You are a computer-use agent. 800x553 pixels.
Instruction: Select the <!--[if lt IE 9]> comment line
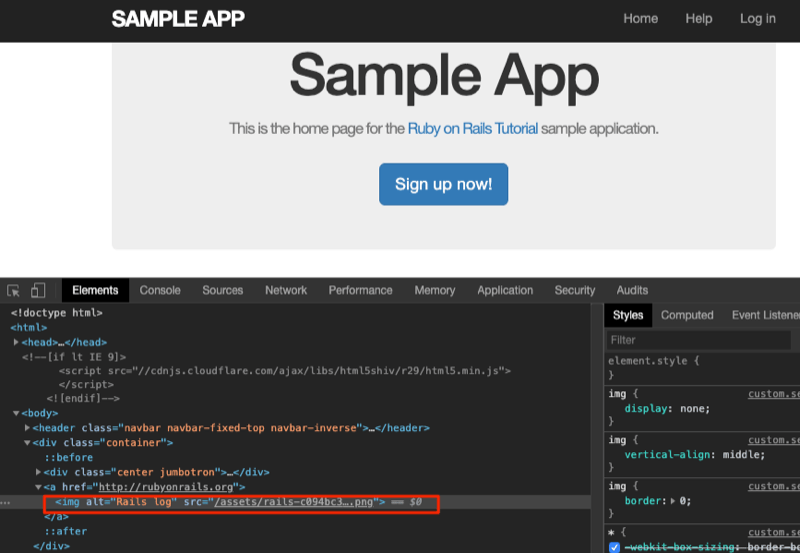coord(74,357)
